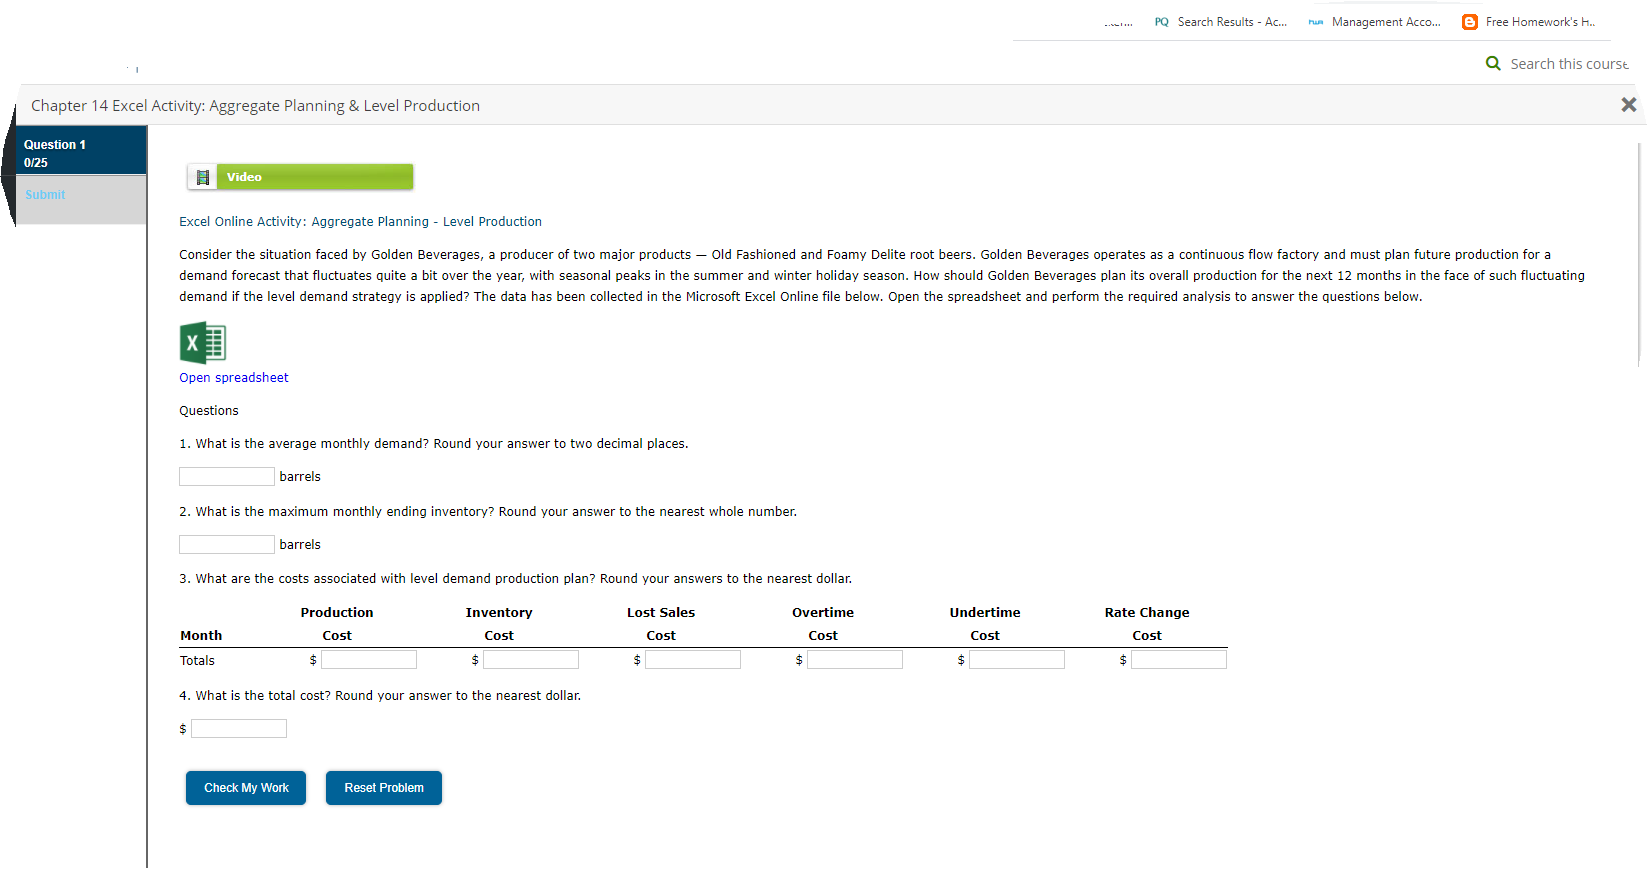Click the PQ Search Results bookmark icon
This screenshot has width=1650, height=891.
point(1161,21)
